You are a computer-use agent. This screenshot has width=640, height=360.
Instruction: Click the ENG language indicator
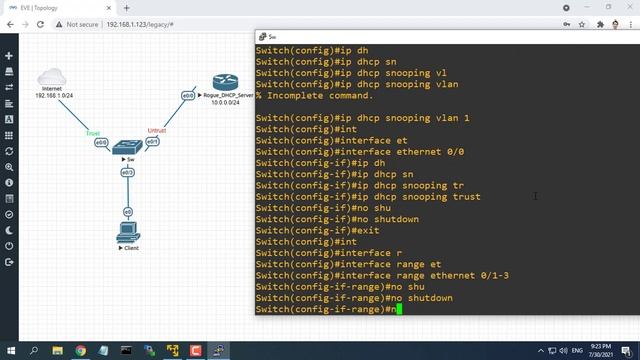pos(577,351)
